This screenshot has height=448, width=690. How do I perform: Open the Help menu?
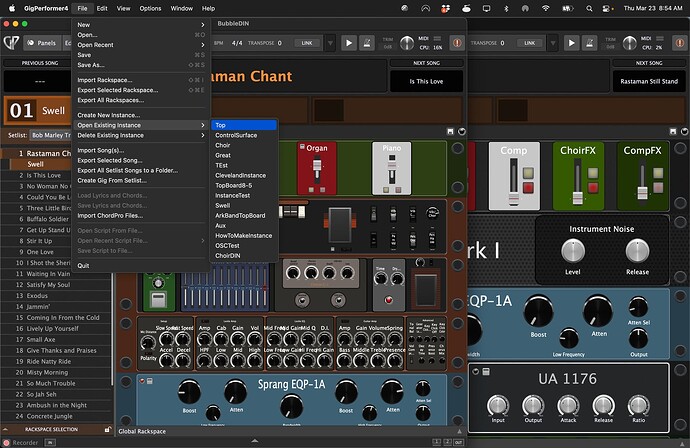208,8
